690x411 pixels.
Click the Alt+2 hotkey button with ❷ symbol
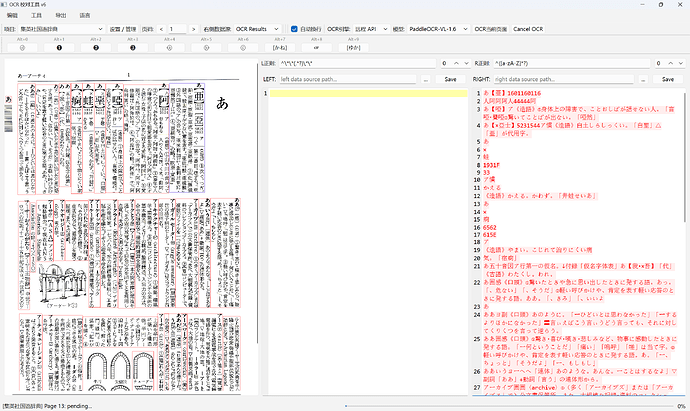point(96,48)
